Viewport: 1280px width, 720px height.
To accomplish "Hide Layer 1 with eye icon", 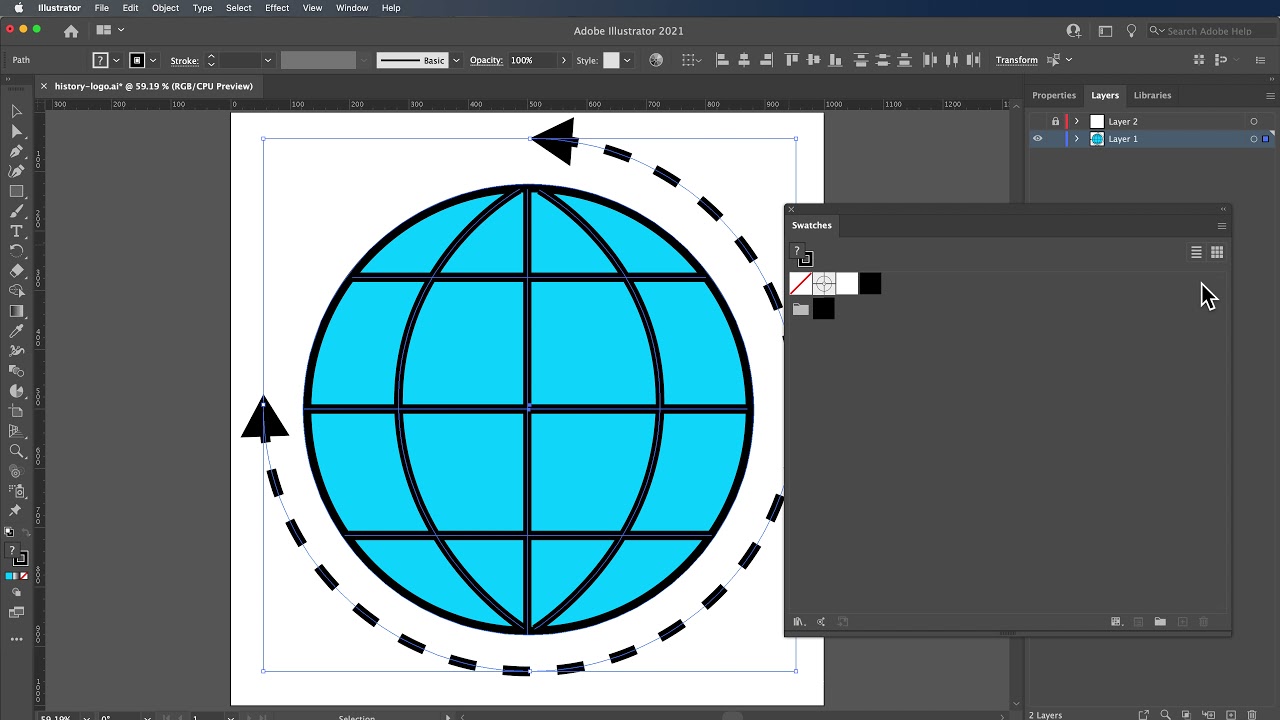I will click(x=1037, y=139).
